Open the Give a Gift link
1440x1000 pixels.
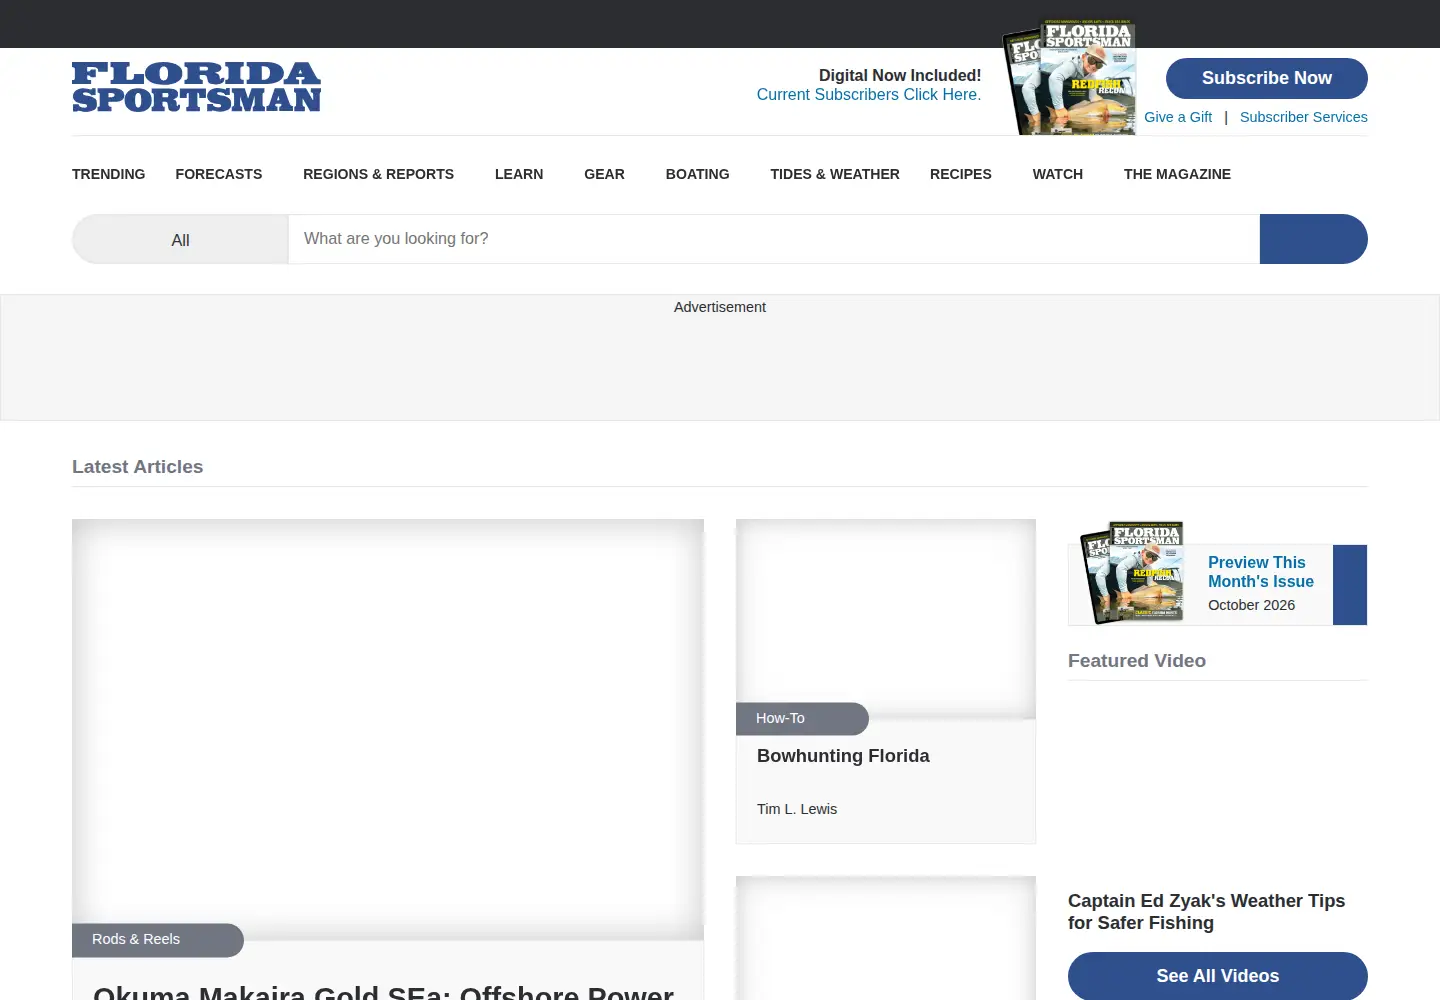1178,117
